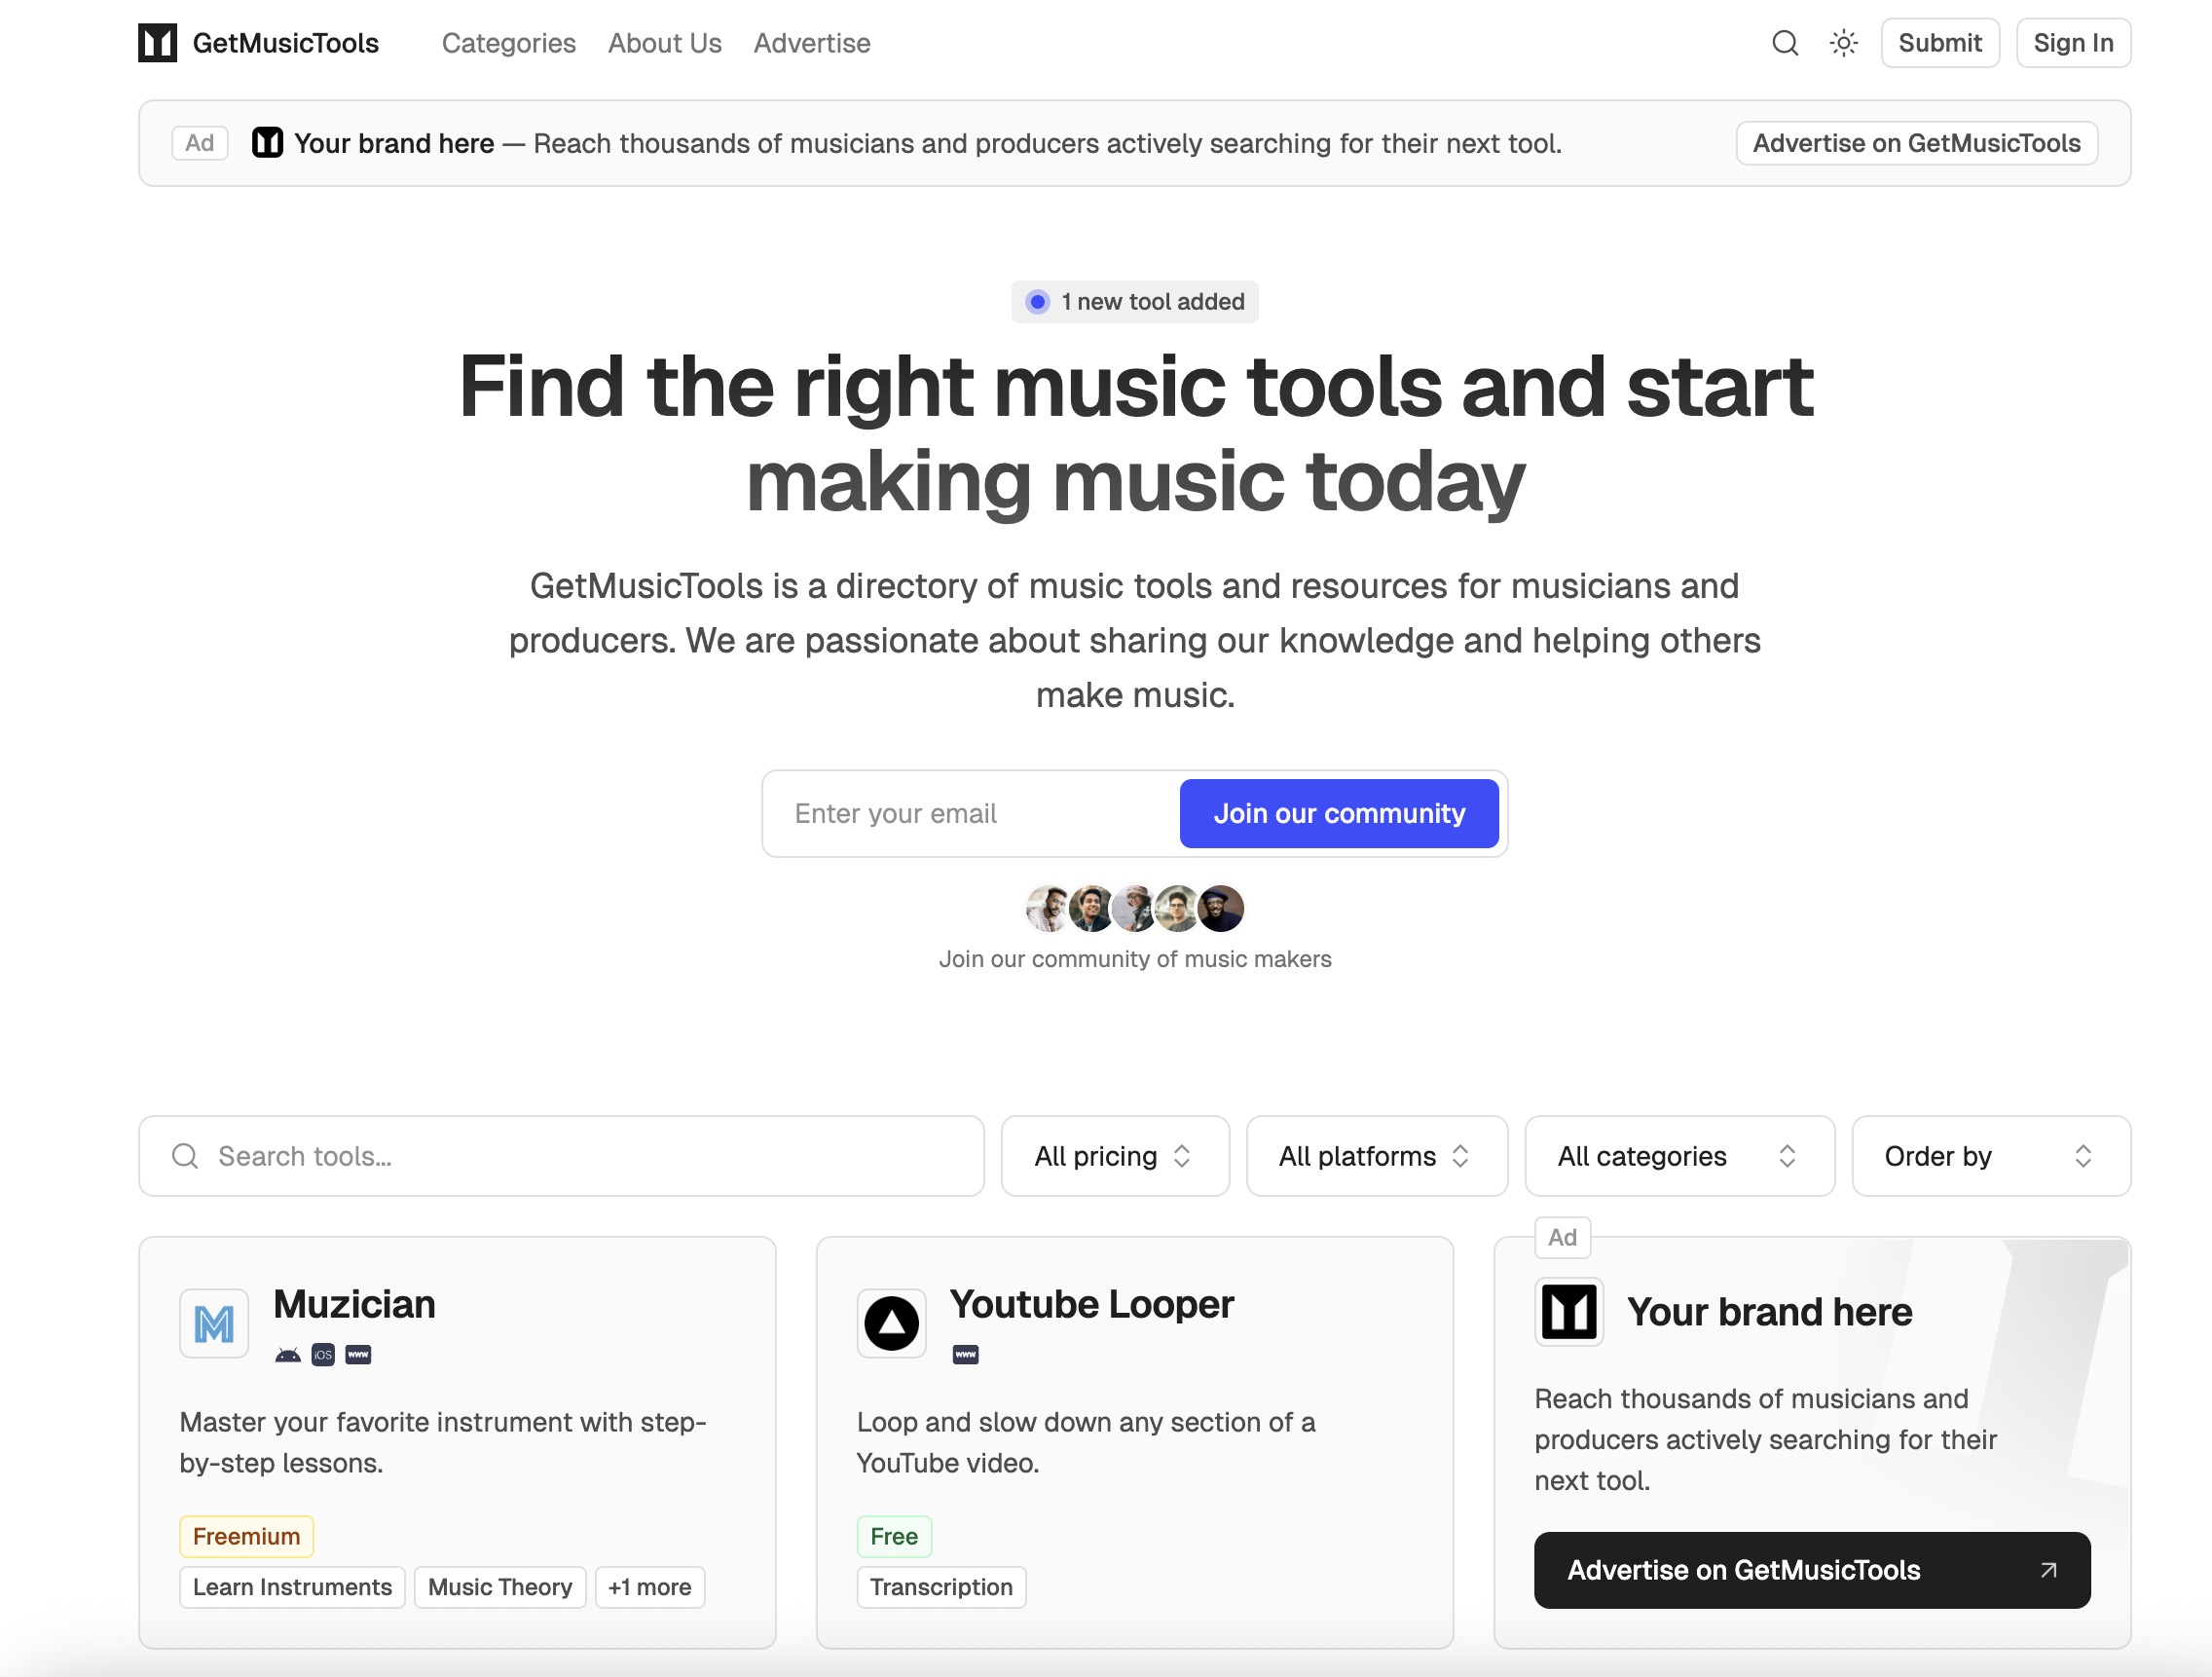
Task: Expand the All platforms dropdown
Action: click(x=1376, y=1156)
